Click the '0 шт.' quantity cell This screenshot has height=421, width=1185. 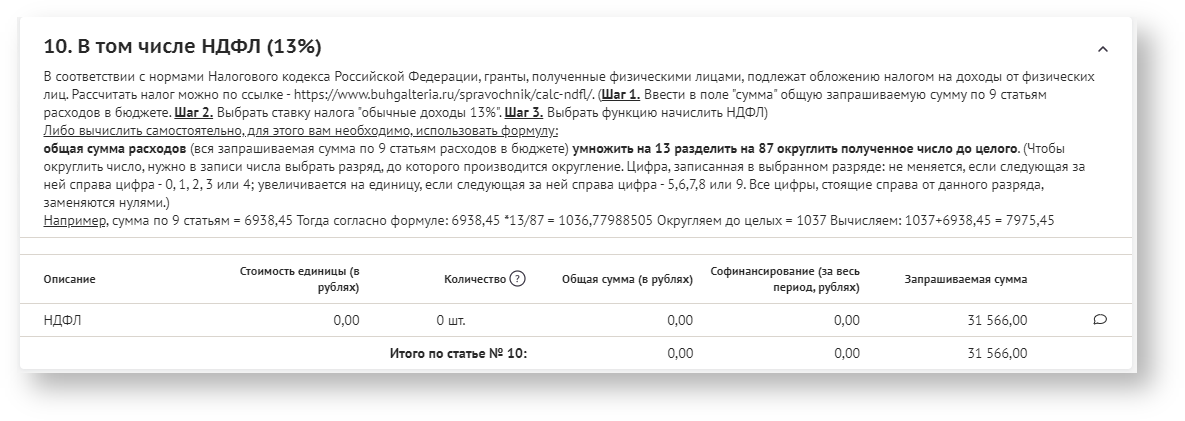[x=451, y=320]
